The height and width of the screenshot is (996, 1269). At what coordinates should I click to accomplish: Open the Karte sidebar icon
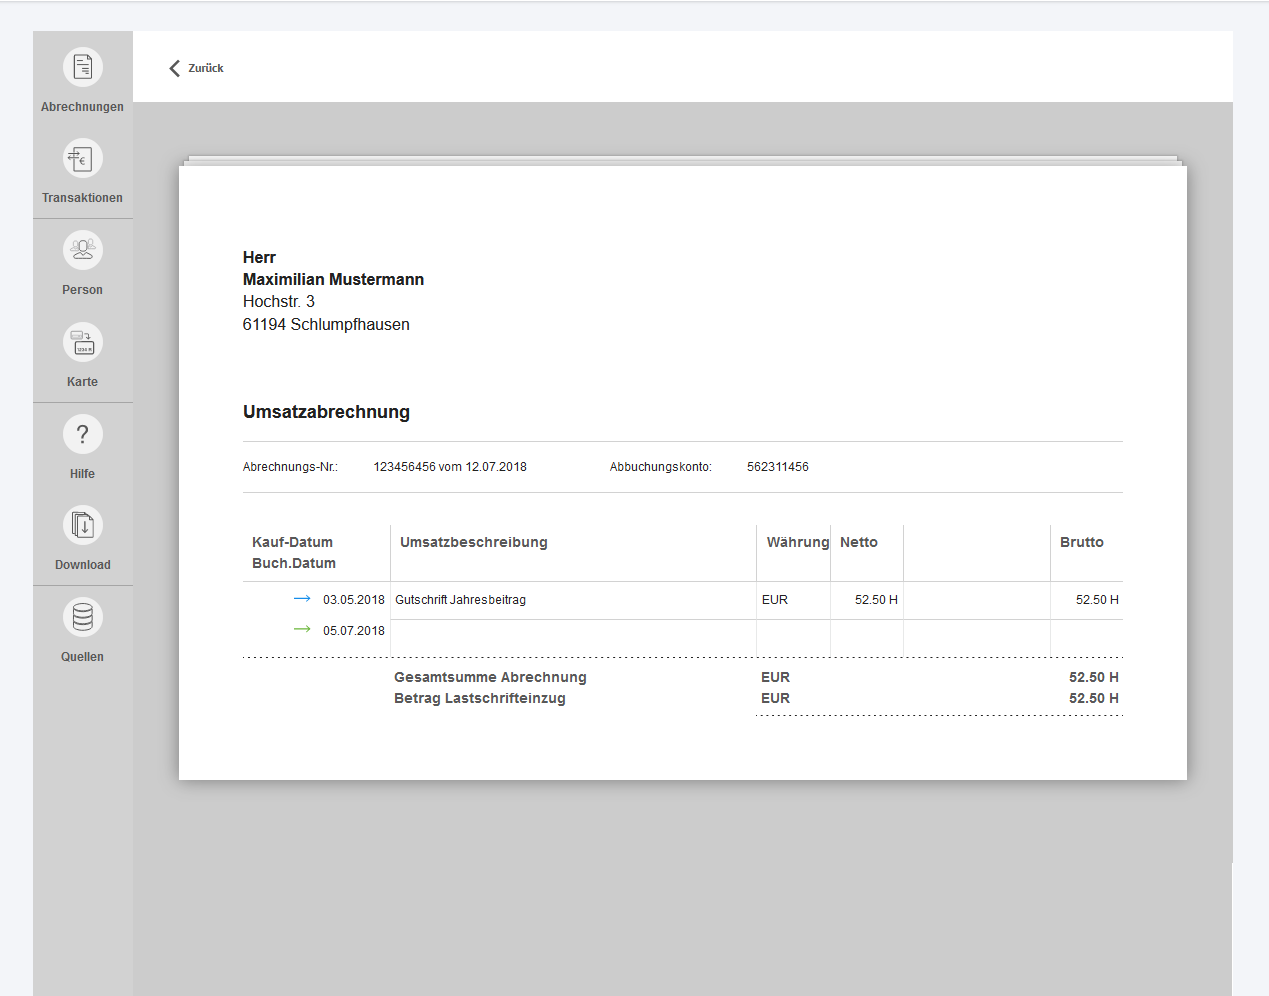[x=83, y=342]
